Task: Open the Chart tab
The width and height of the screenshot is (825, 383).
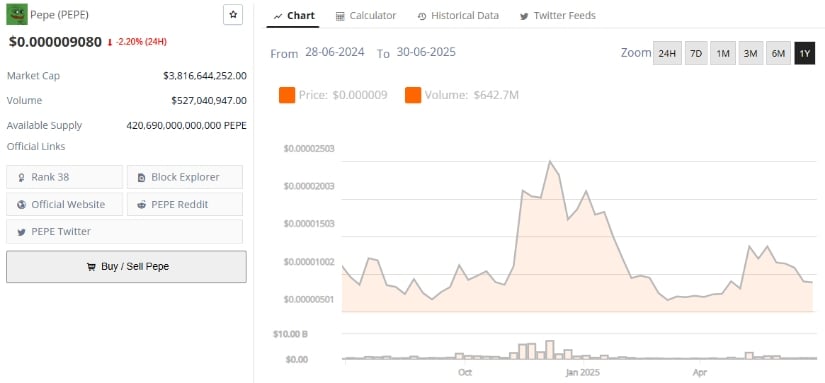Action: tap(295, 16)
